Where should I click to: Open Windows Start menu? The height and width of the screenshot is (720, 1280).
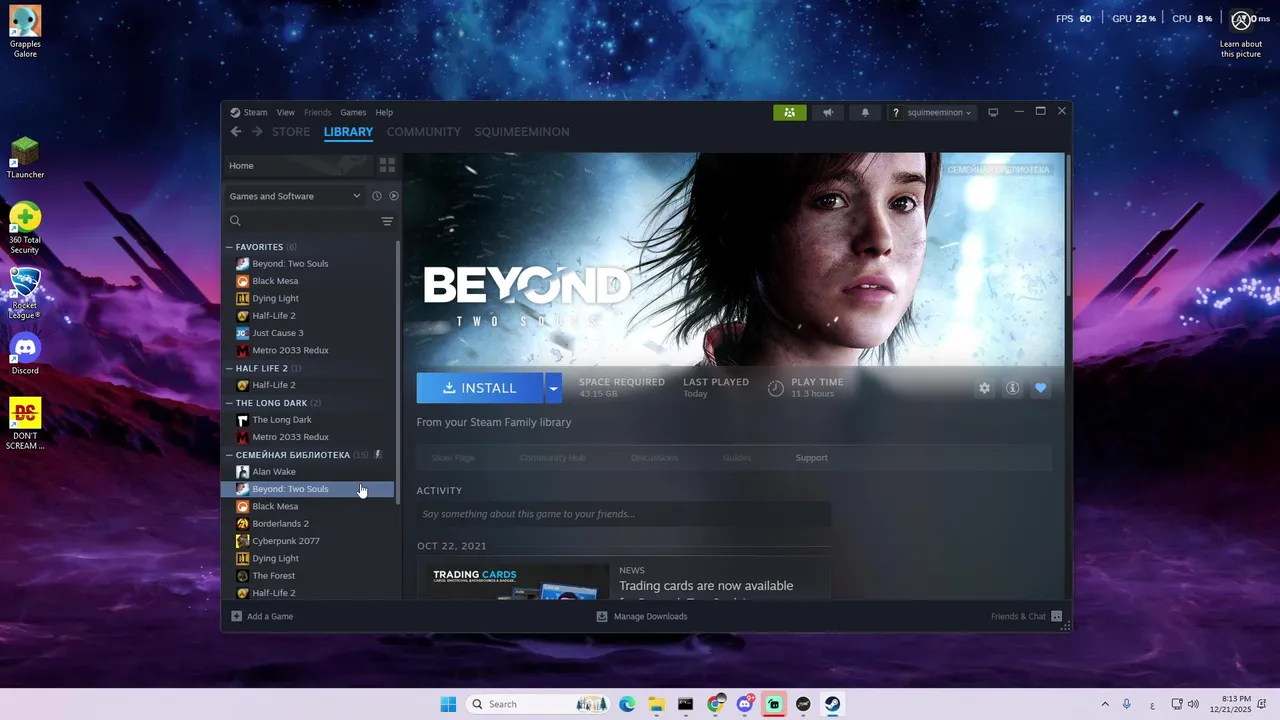pos(448,704)
